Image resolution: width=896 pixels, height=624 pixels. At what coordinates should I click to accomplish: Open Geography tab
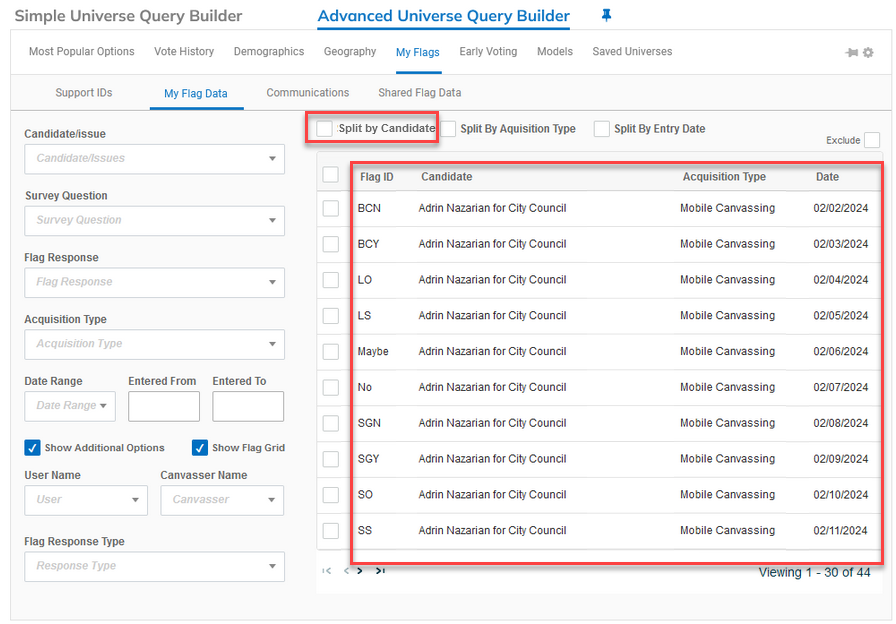pos(350,51)
